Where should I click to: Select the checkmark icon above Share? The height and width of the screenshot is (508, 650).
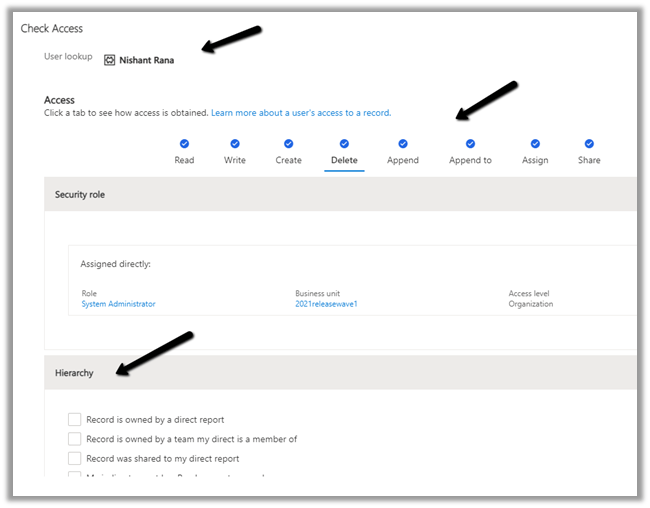pos(589,144)
